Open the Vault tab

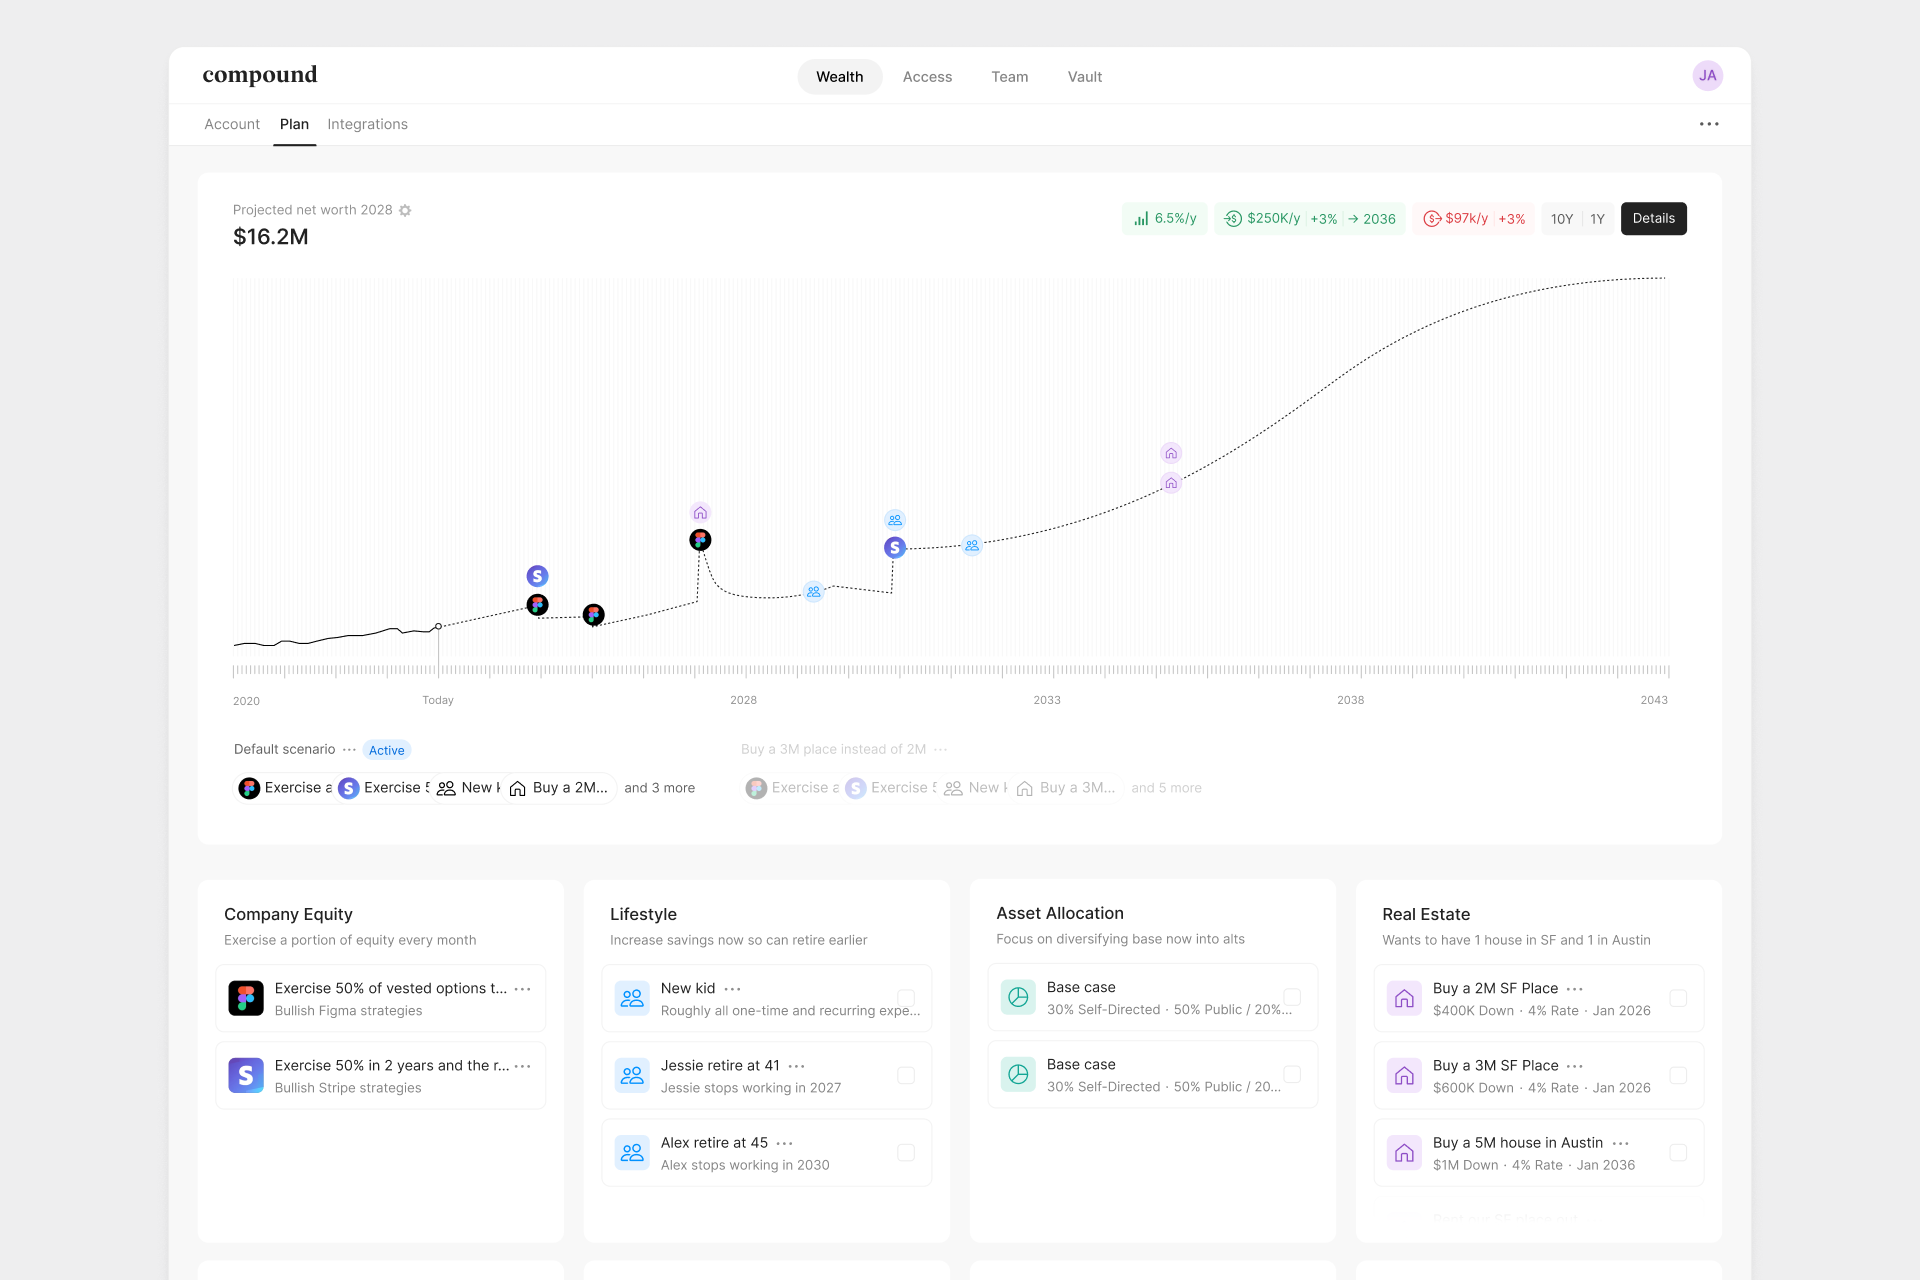click(x=1085, y=77)
